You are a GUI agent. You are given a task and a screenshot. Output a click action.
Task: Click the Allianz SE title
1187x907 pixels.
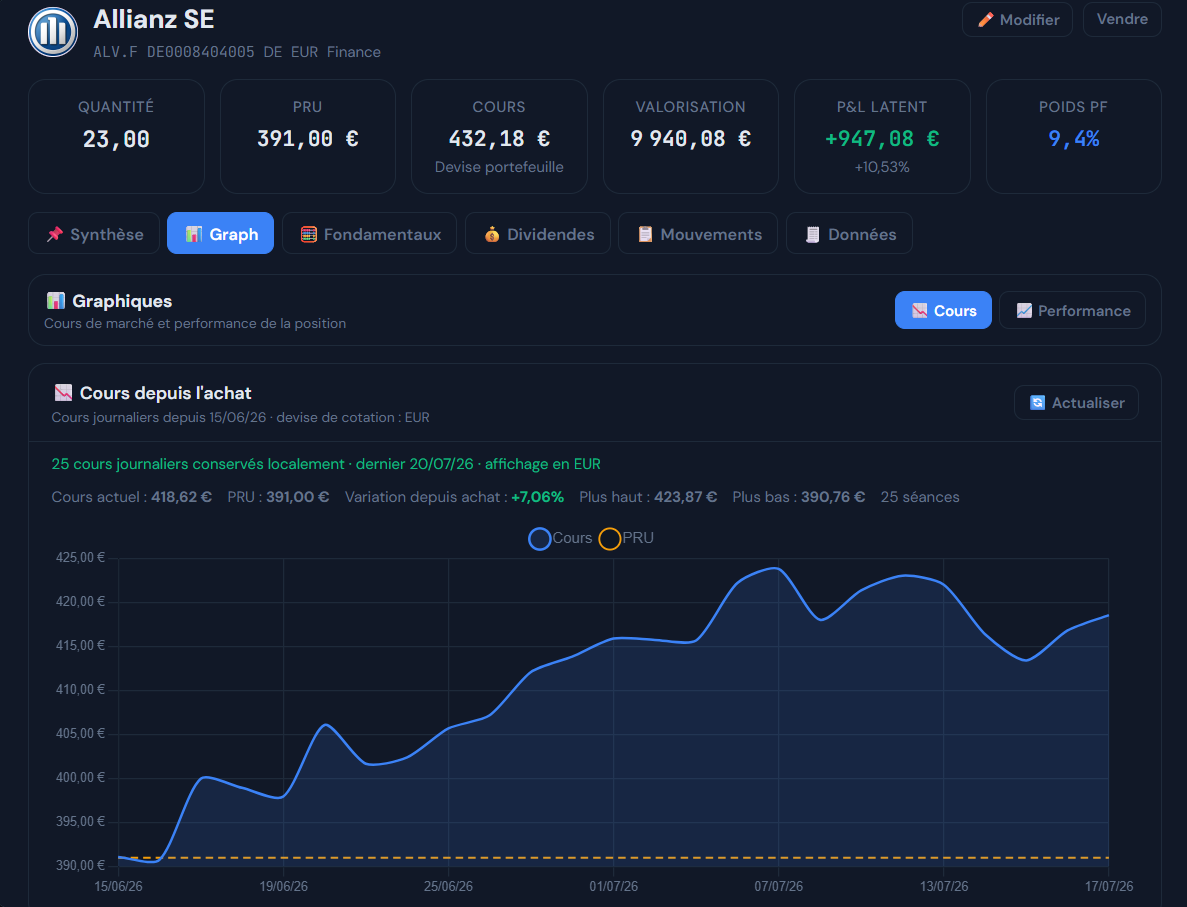[154, 20]
